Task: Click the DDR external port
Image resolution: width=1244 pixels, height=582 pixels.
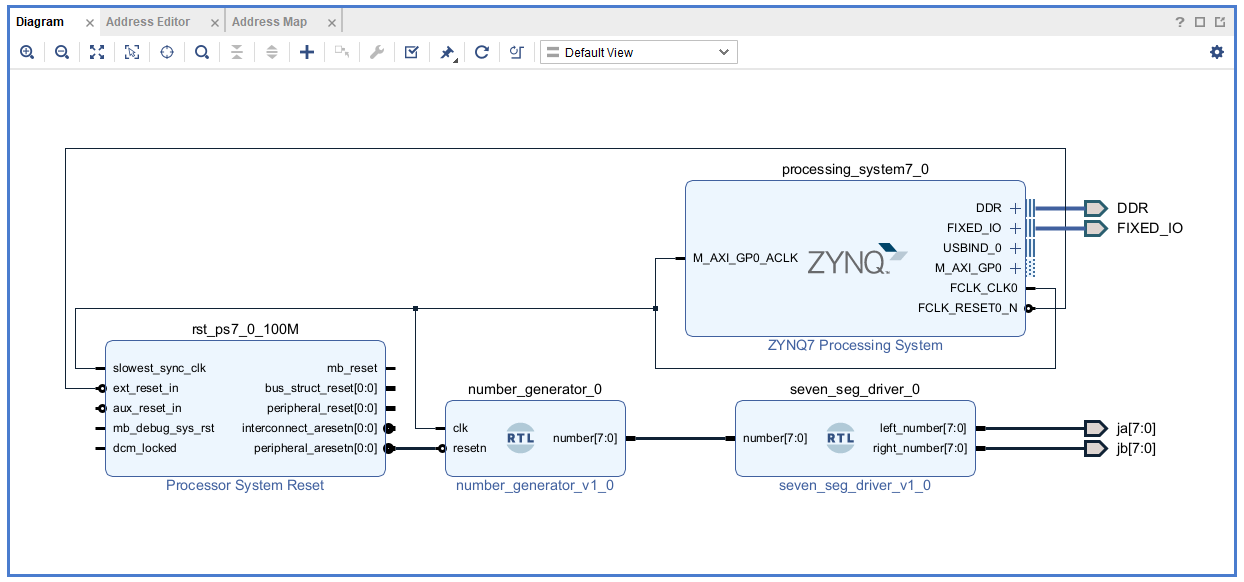Action: pos(1096,208)
